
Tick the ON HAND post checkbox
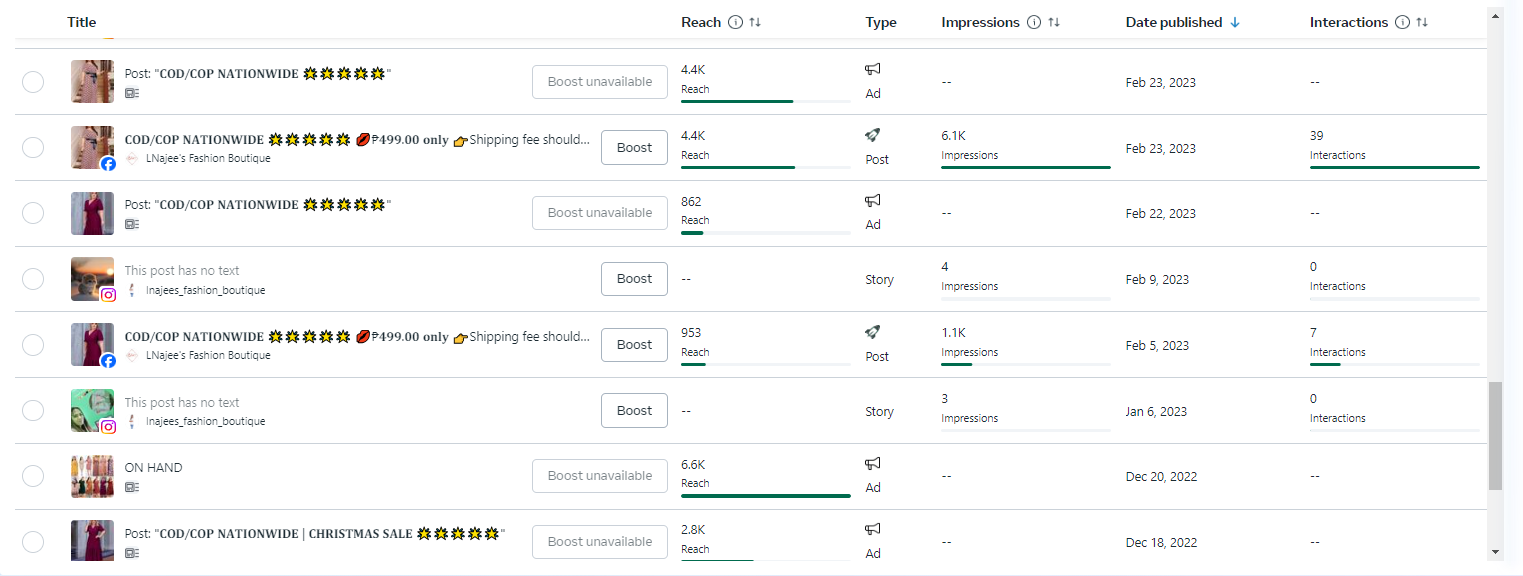click(33, 476)
